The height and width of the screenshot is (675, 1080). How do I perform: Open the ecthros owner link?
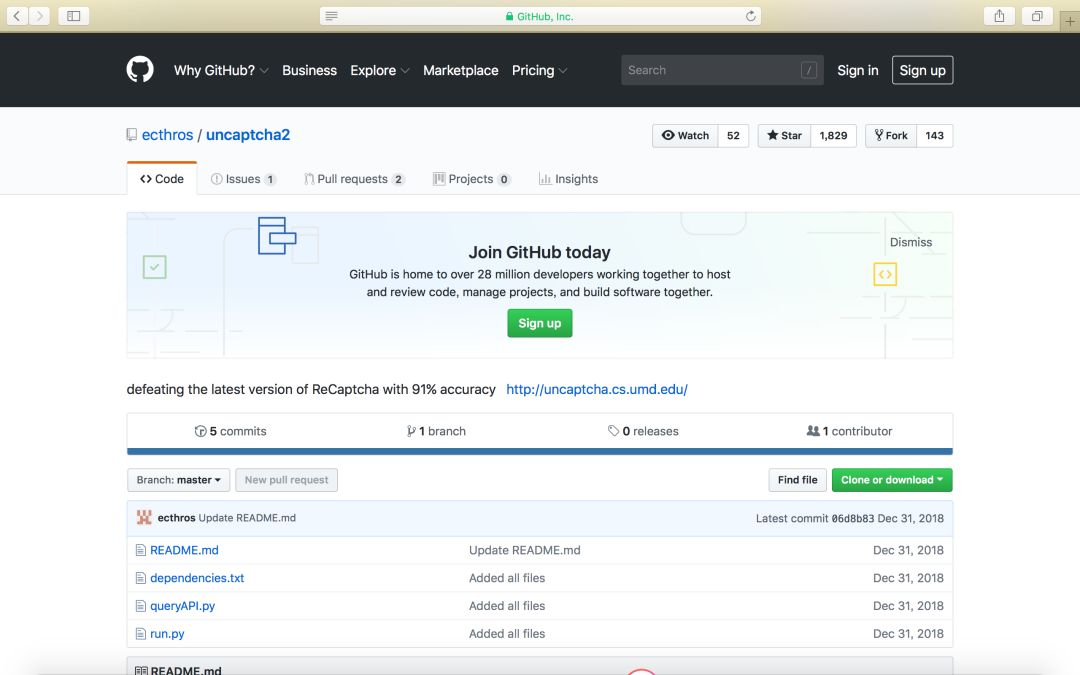click(x=167, y=134)
